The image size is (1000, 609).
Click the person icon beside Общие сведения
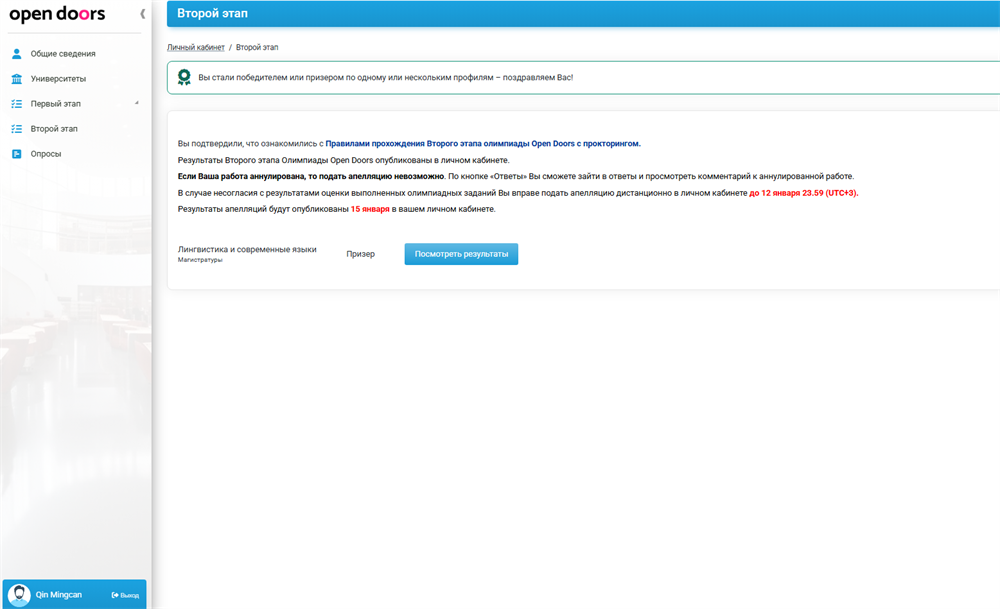point(17,54)
